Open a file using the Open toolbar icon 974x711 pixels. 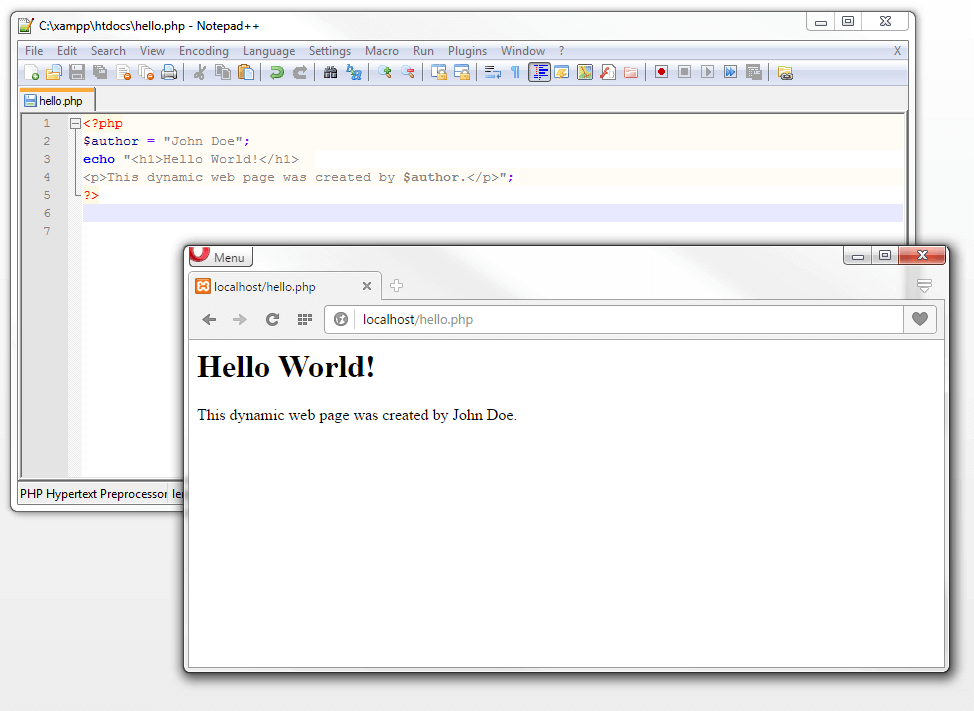click(x=54, y=72)
